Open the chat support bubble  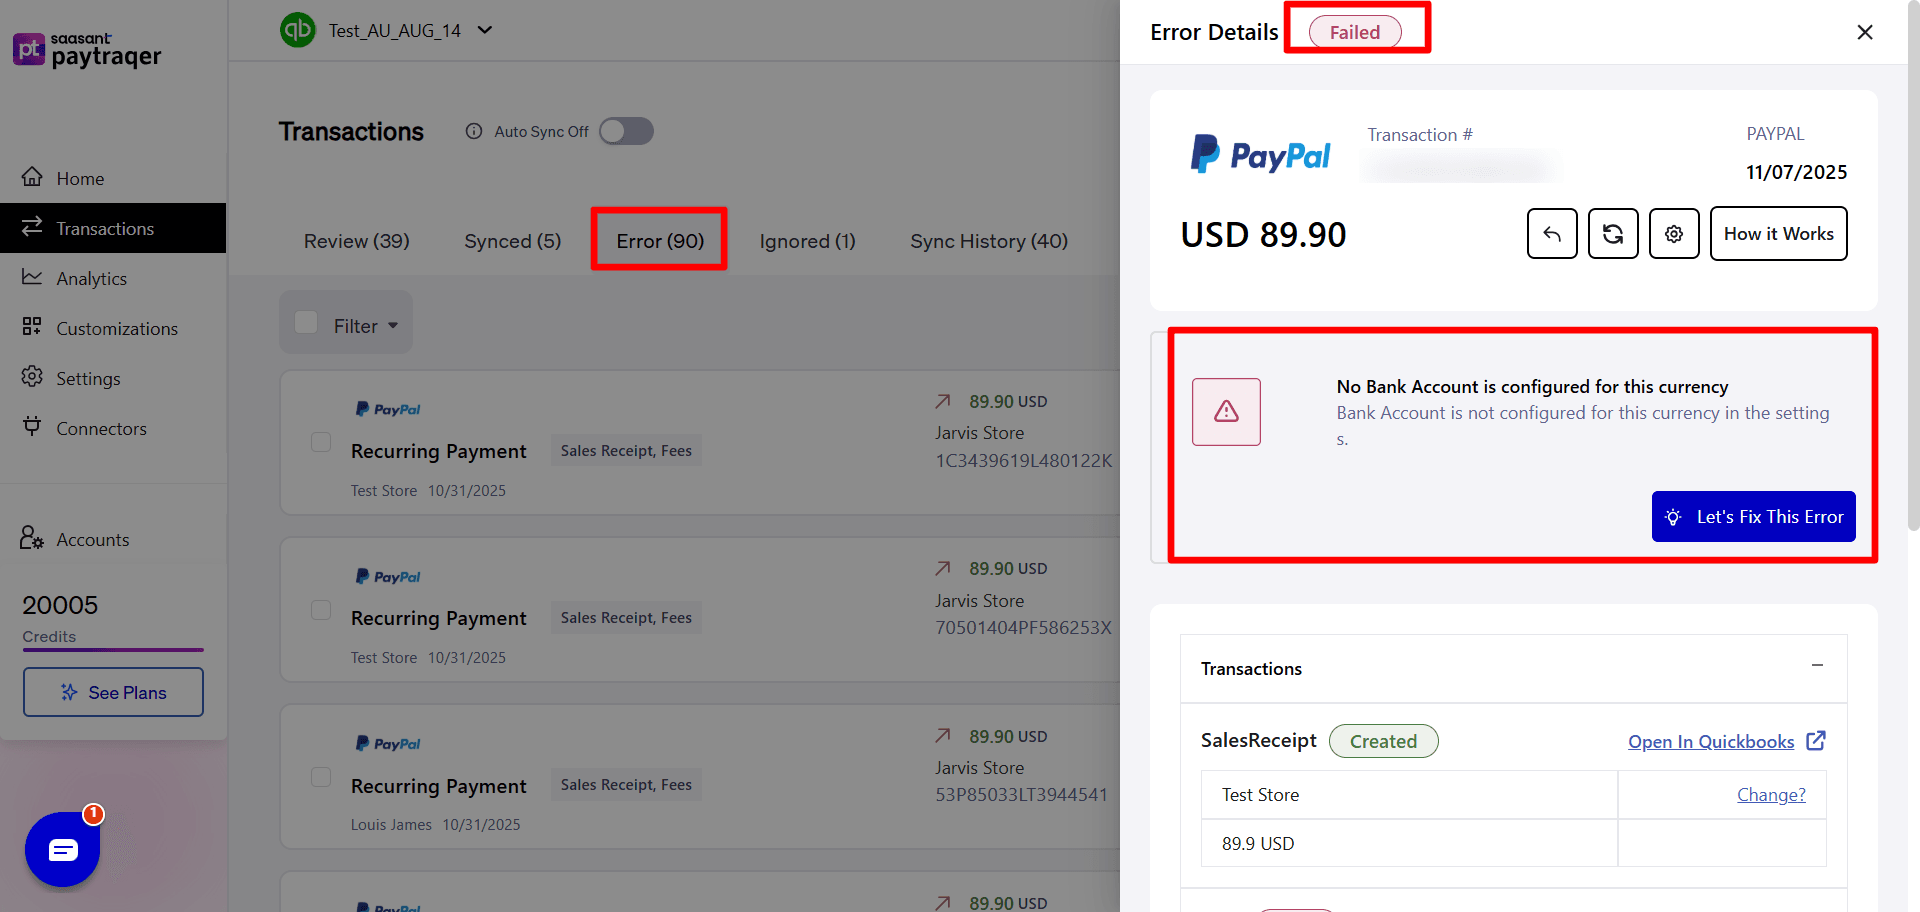tap(62, 849)
